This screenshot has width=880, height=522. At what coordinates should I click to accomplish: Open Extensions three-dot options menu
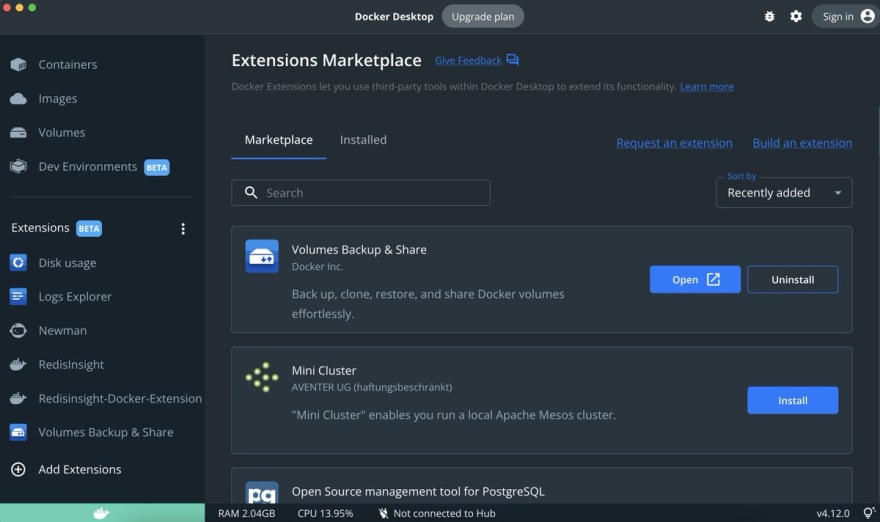click(x=183, y=228)
